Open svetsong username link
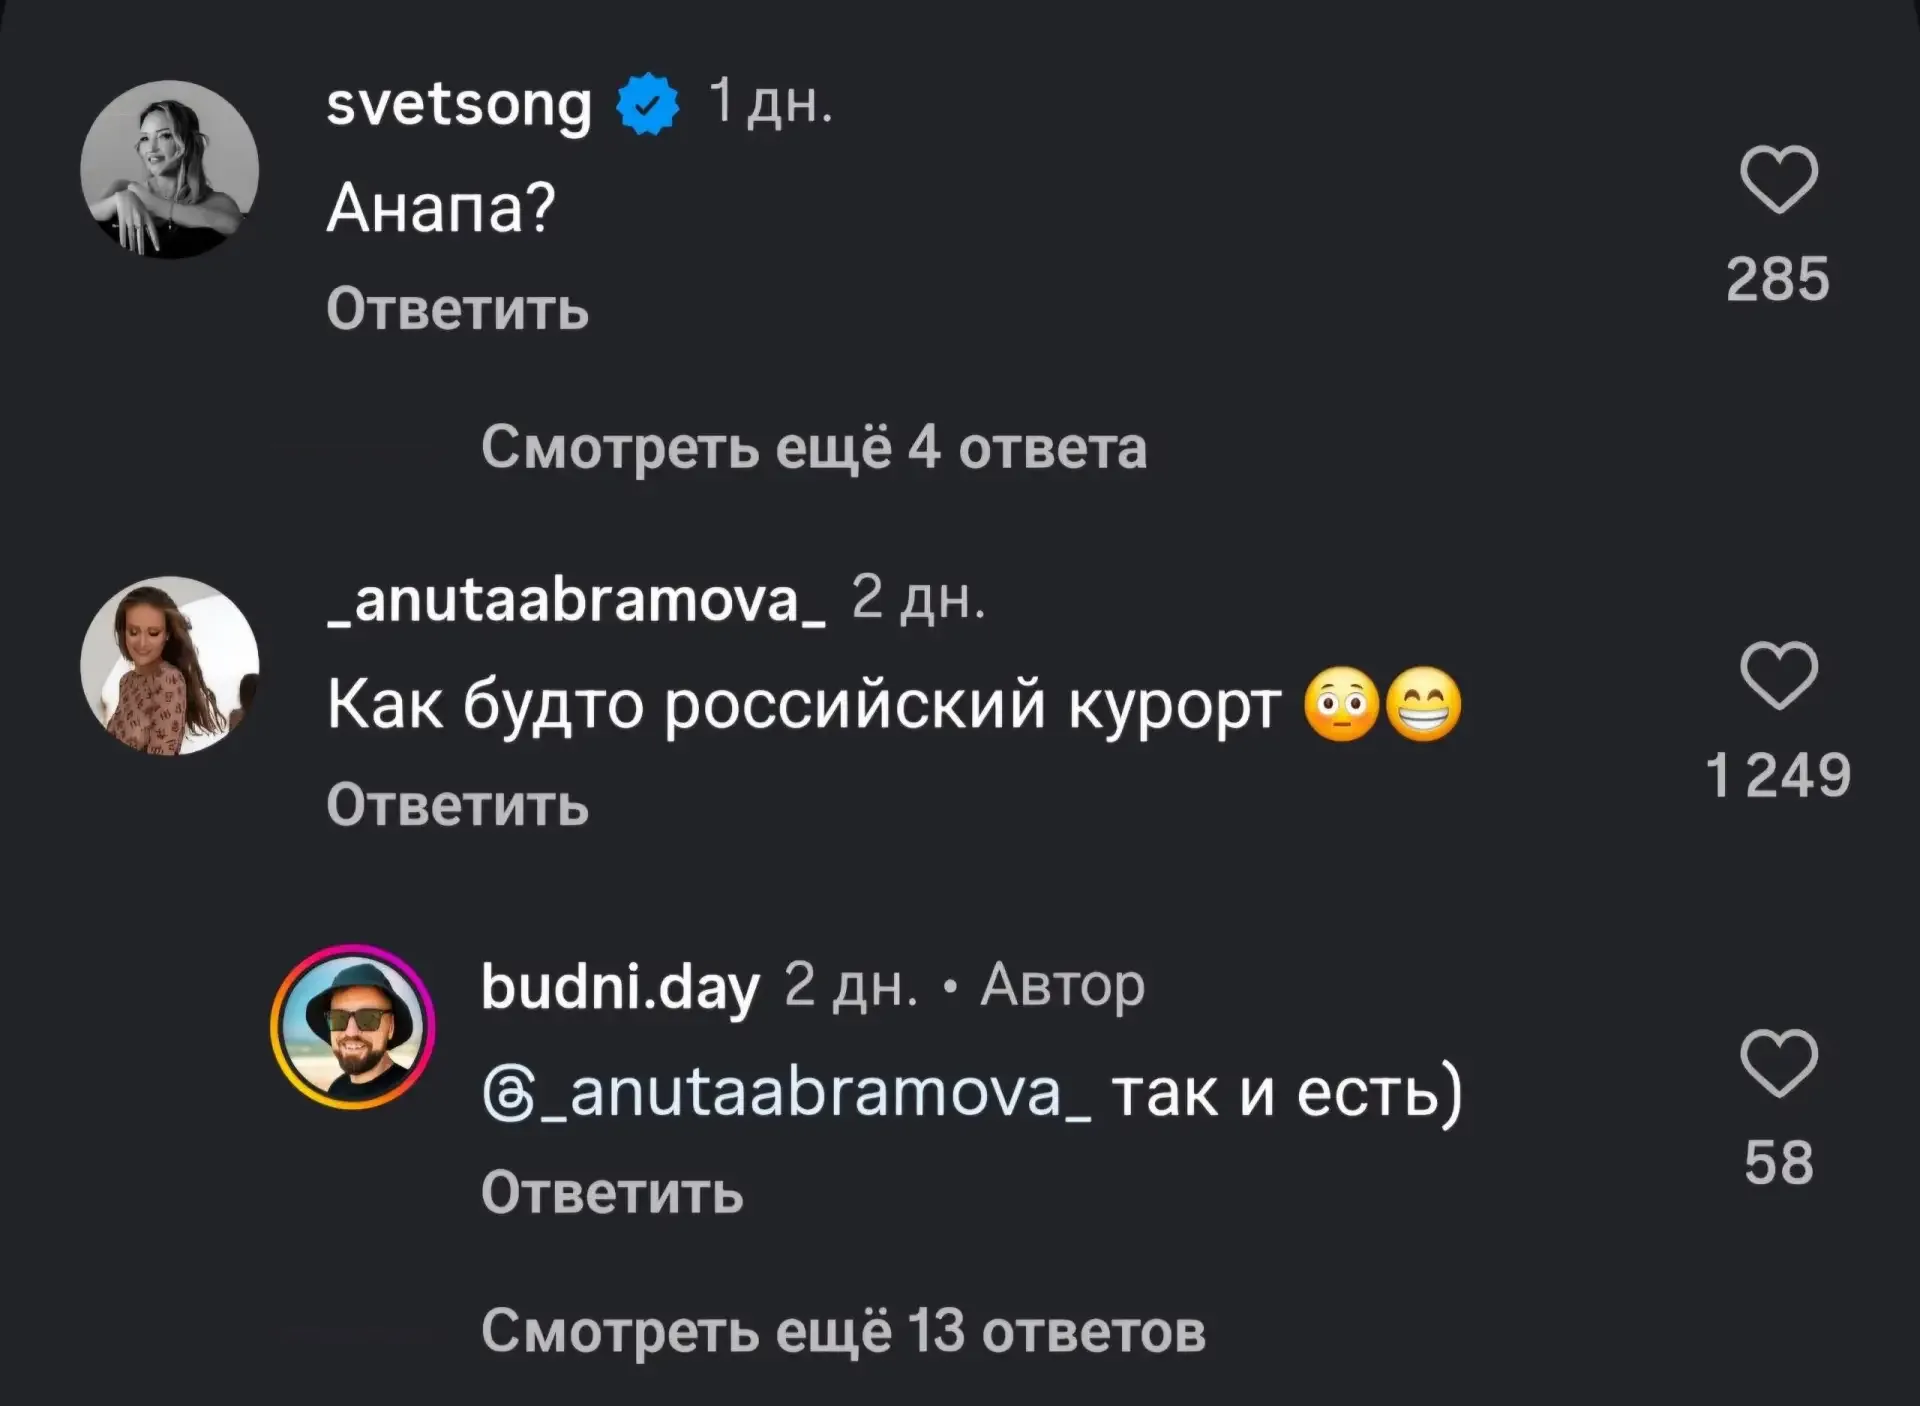This screenshot has width=1920, height=1406. 459,104
